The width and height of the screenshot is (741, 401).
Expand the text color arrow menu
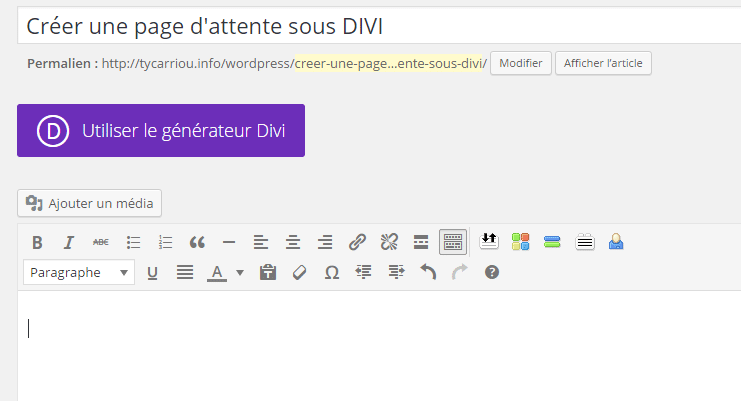[240, 272]
